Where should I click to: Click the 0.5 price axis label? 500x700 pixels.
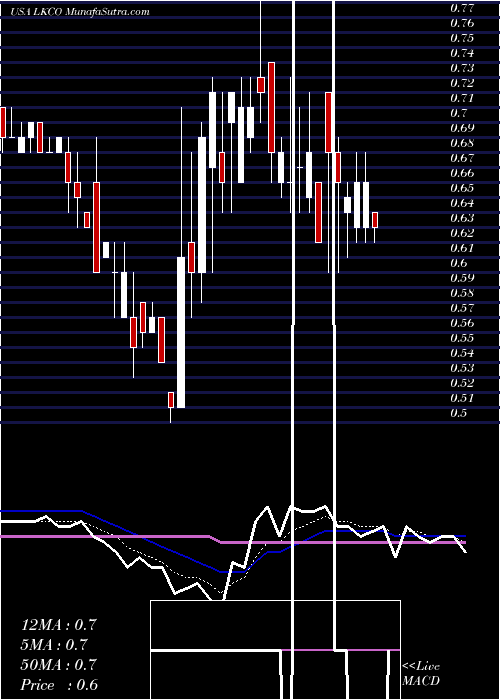click(x=458, y=413)
